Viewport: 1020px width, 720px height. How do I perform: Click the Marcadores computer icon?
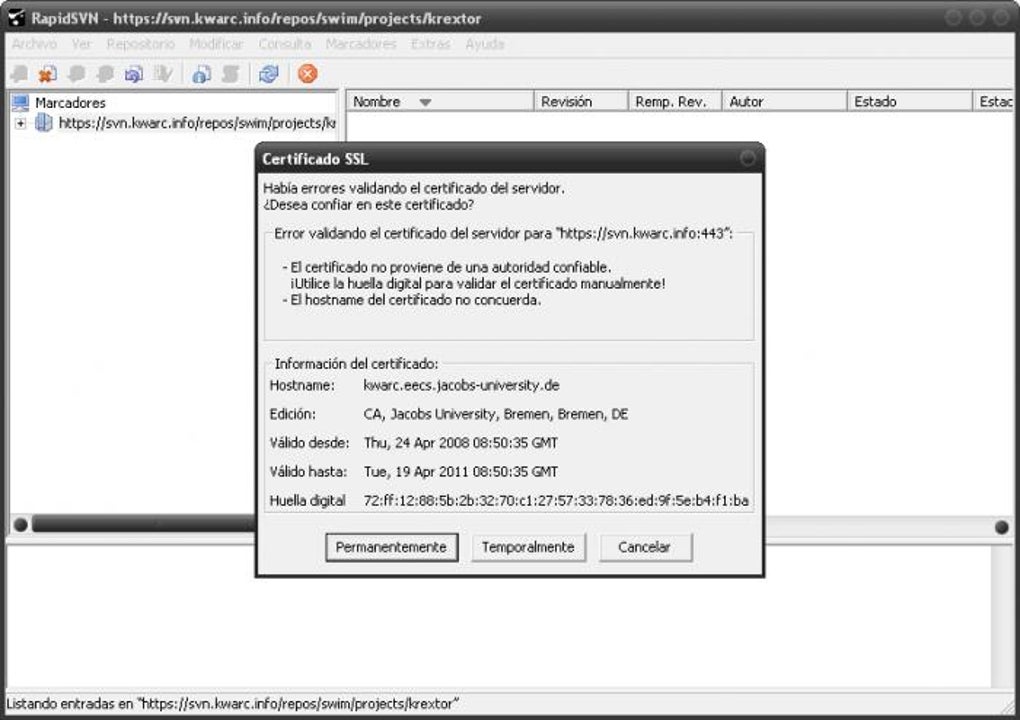coord(21,103)
